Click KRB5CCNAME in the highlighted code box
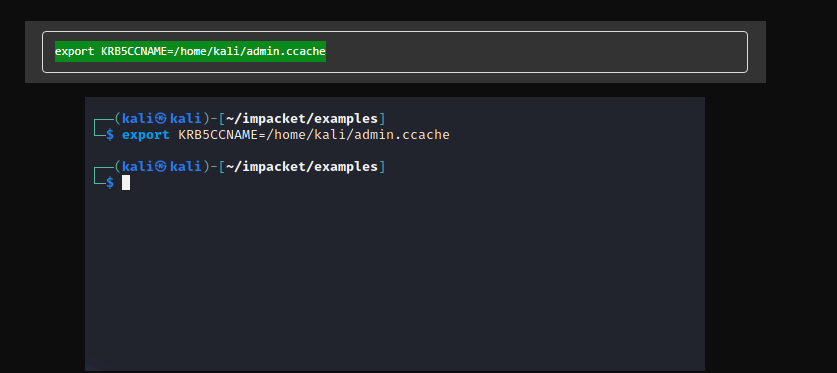 click(136, 52)
